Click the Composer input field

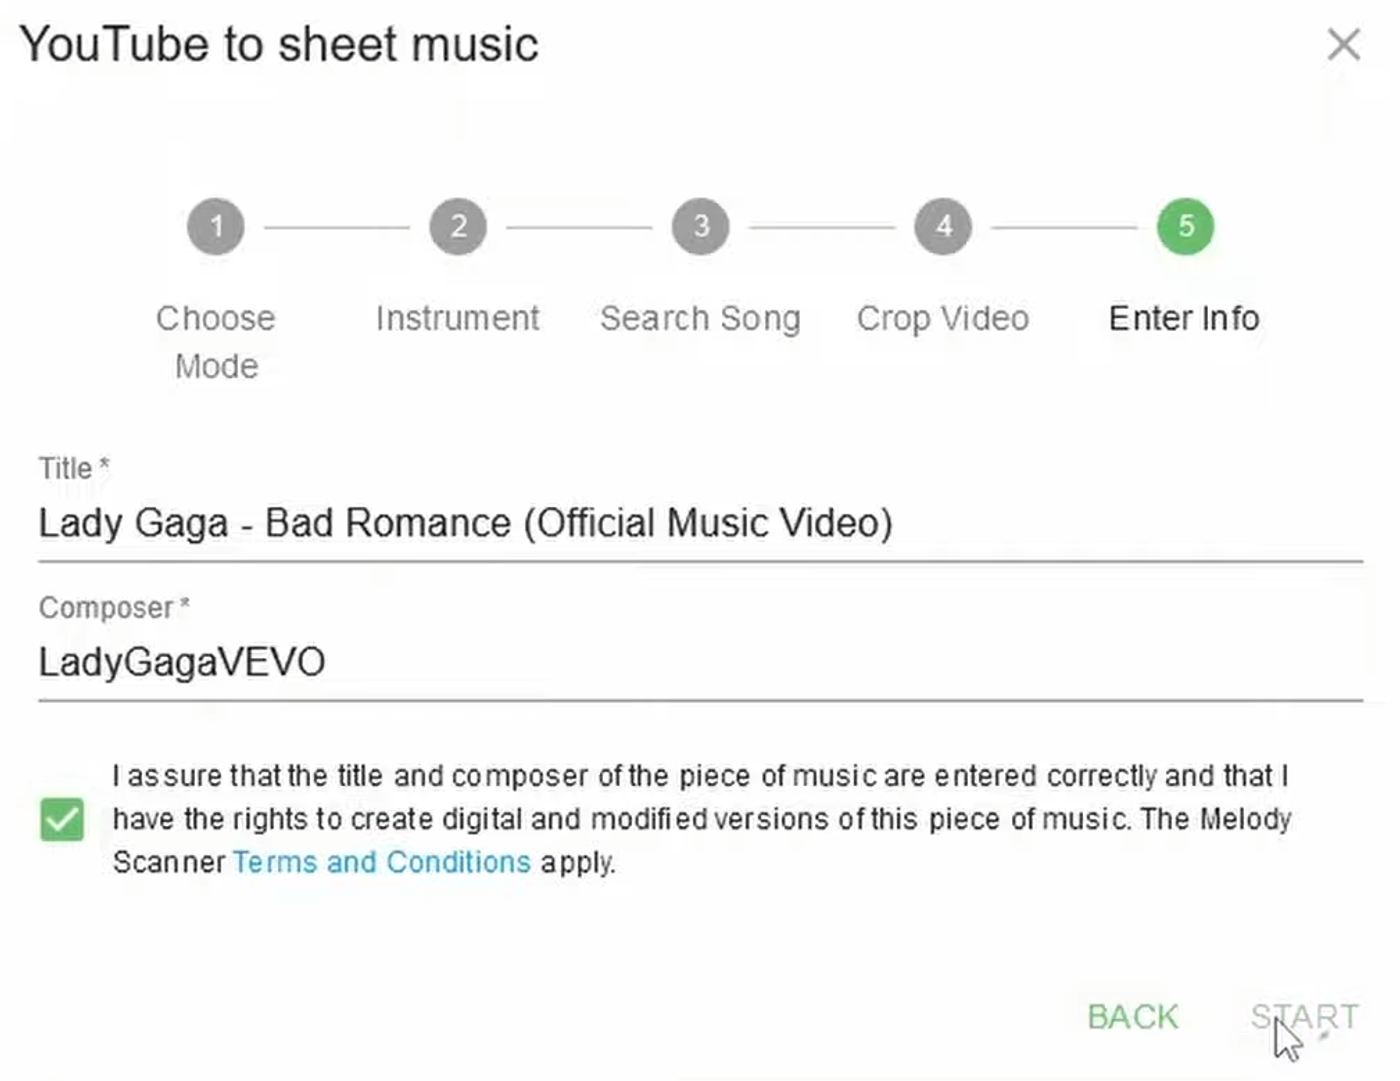[x=700, y=663]
